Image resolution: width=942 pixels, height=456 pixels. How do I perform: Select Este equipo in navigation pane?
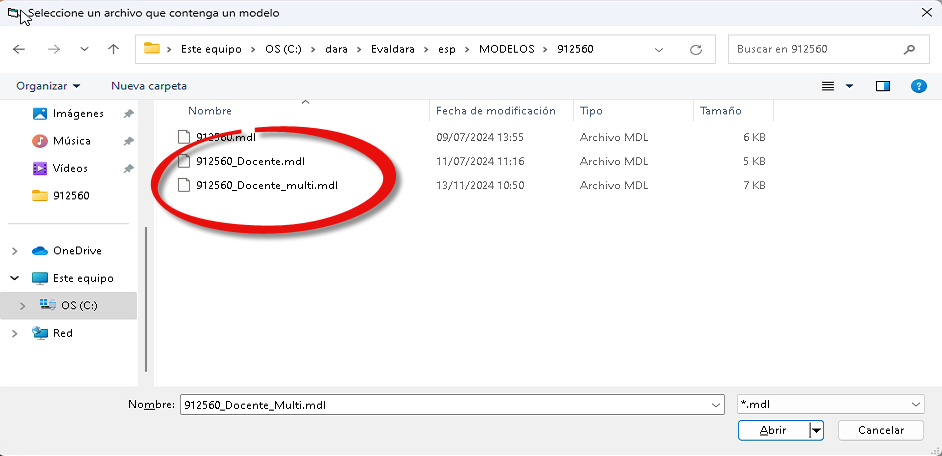(x=83, y=278)
